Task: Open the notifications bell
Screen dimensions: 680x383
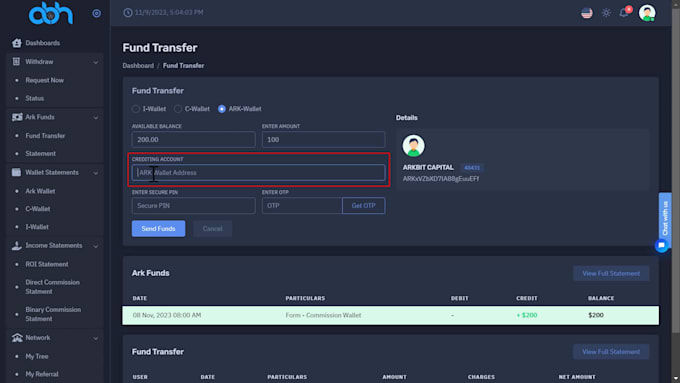Action: 624,13
